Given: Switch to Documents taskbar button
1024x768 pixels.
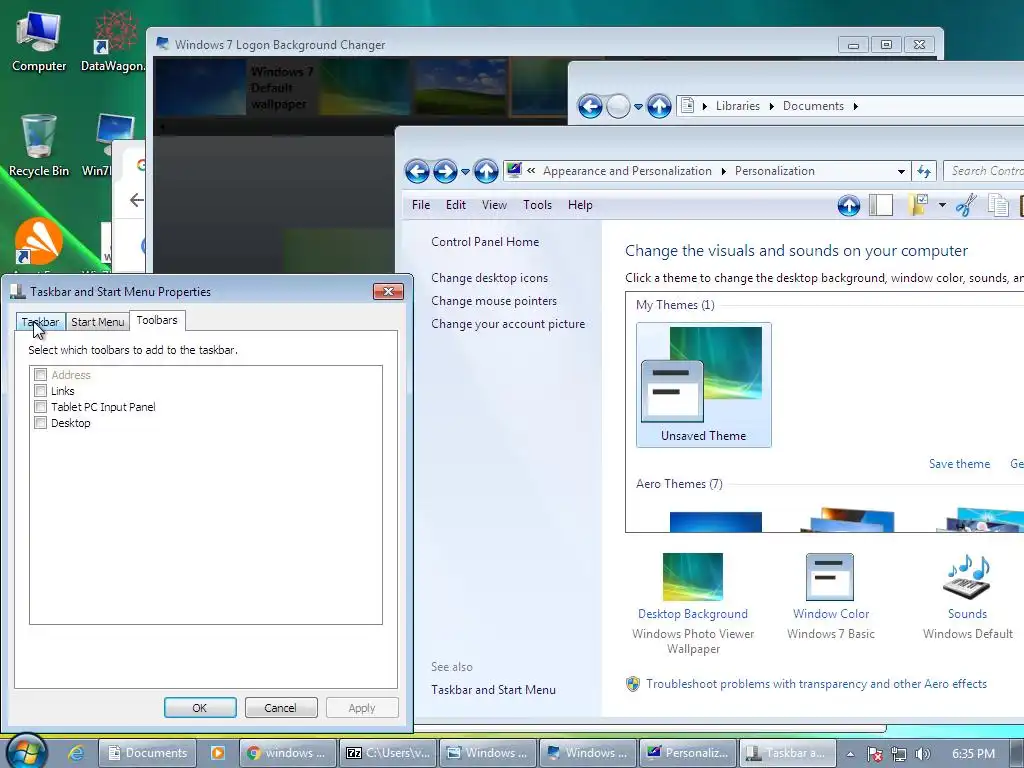Looking at the screenshot, I should coord(147,753).
